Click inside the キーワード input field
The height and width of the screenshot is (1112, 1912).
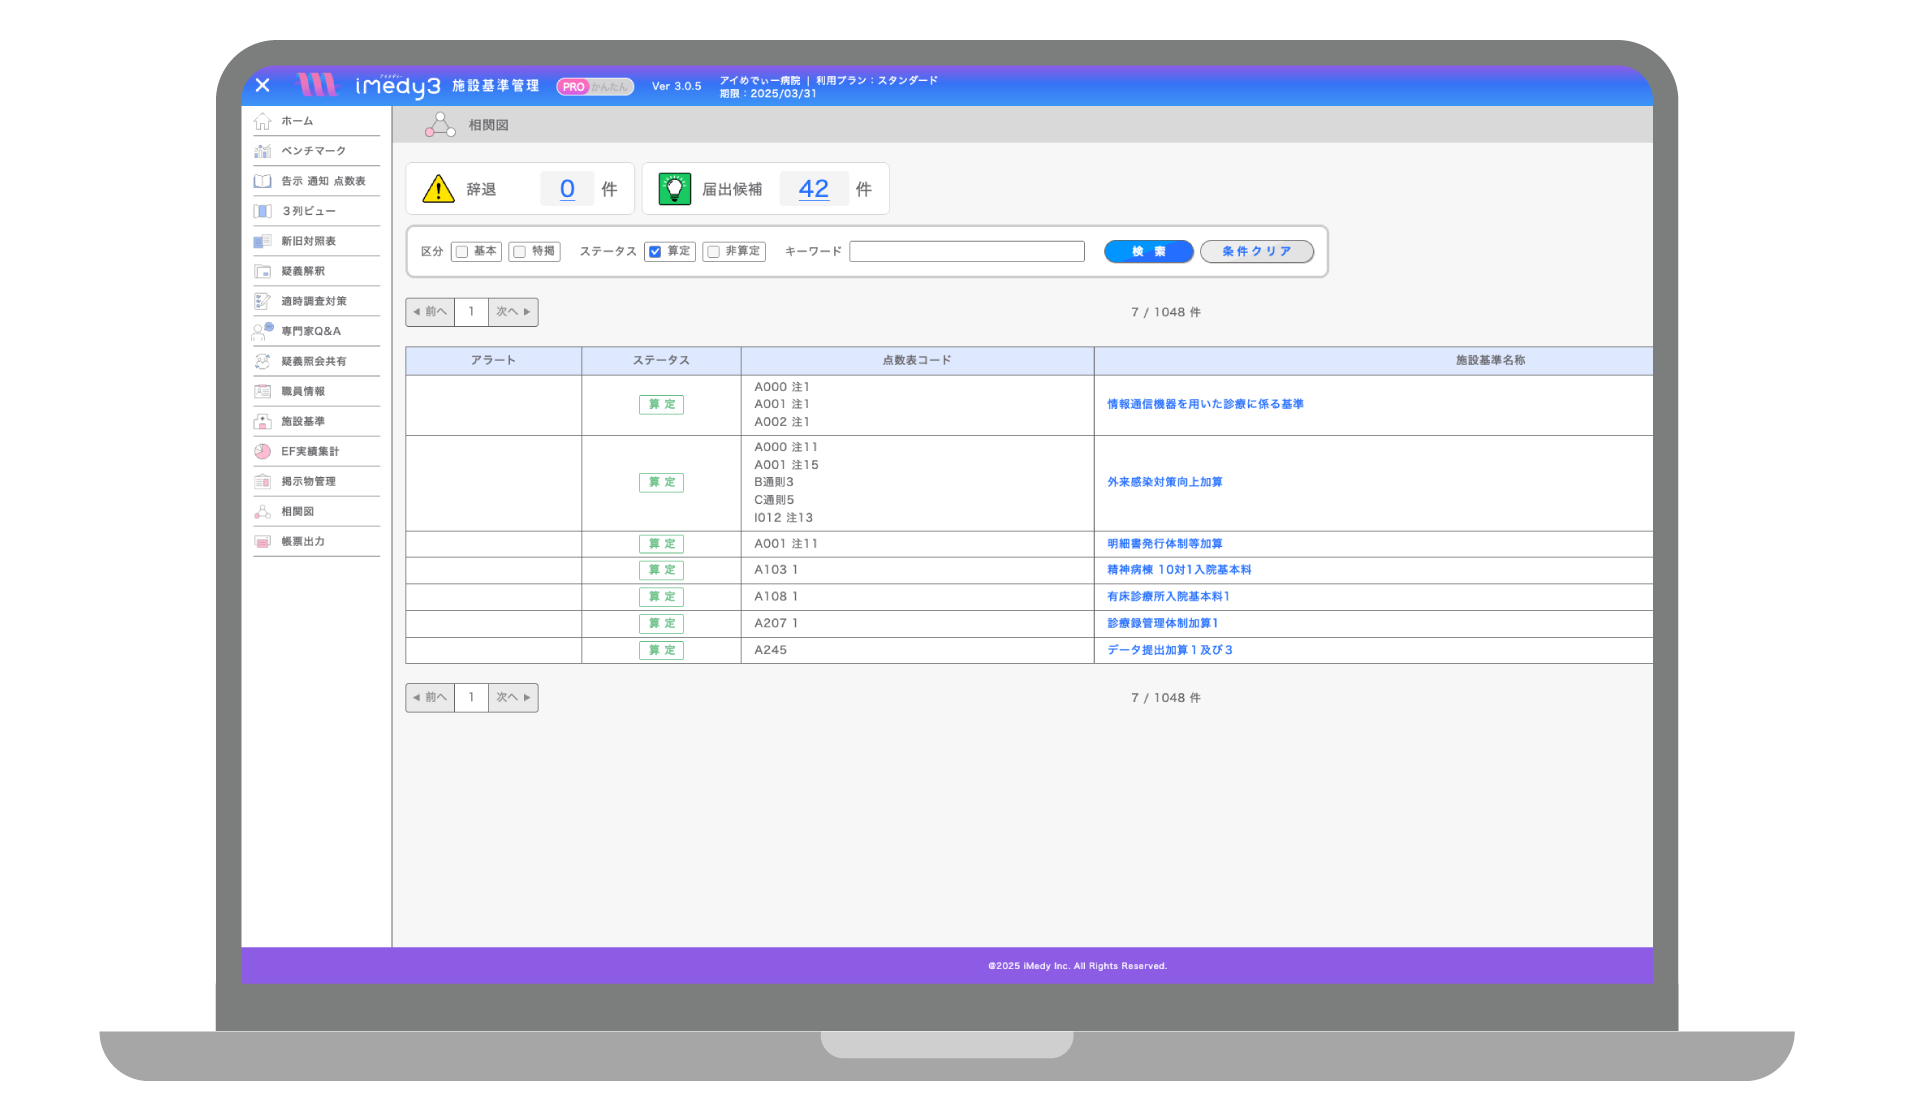(x=966, y=252)
